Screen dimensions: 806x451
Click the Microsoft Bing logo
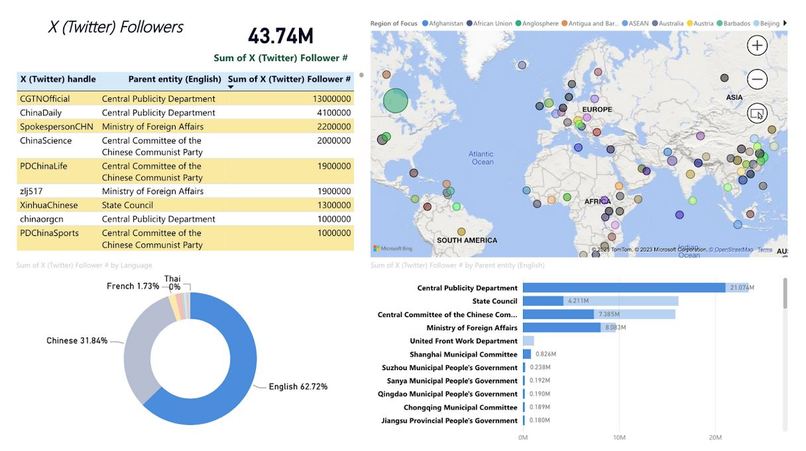[393, 248]
